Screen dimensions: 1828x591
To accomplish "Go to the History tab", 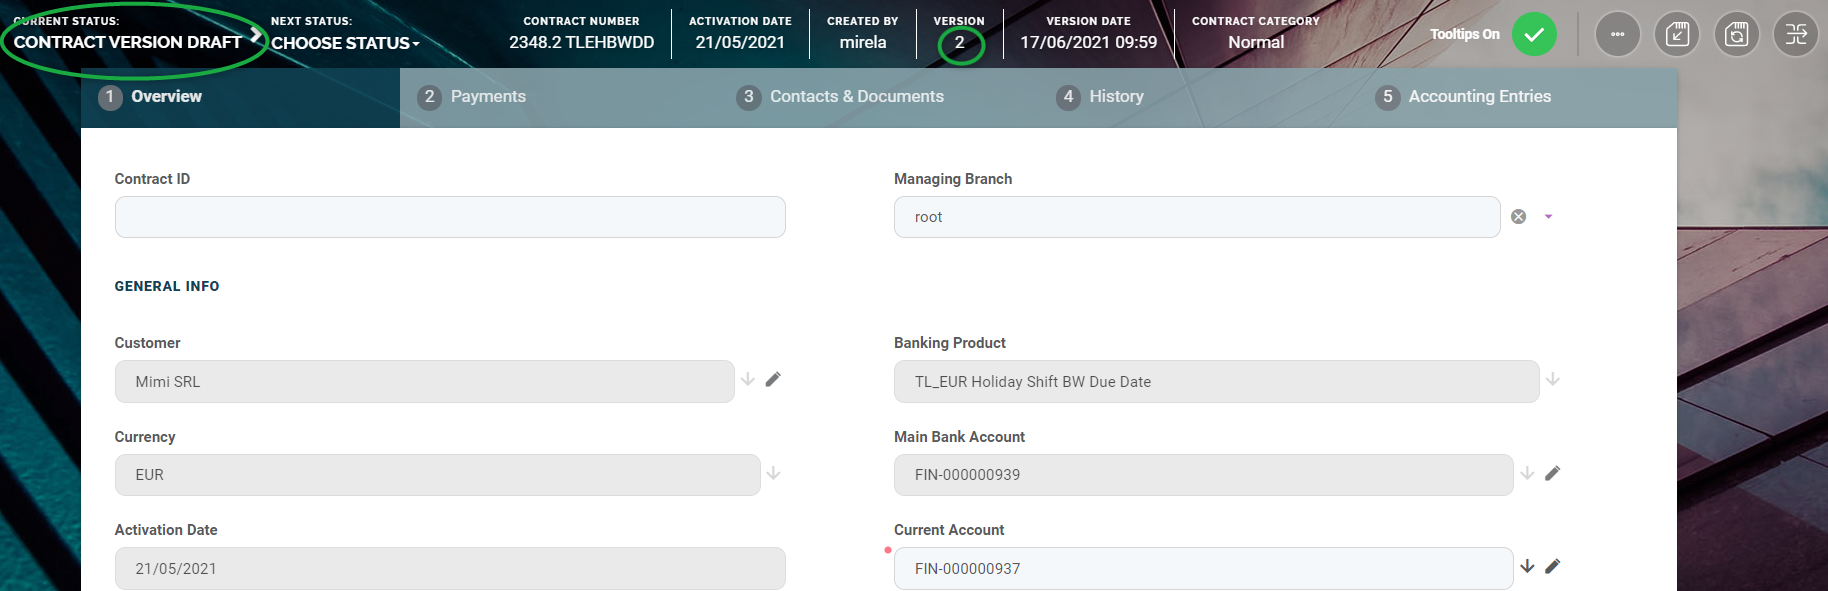I will coord(1115,97).
